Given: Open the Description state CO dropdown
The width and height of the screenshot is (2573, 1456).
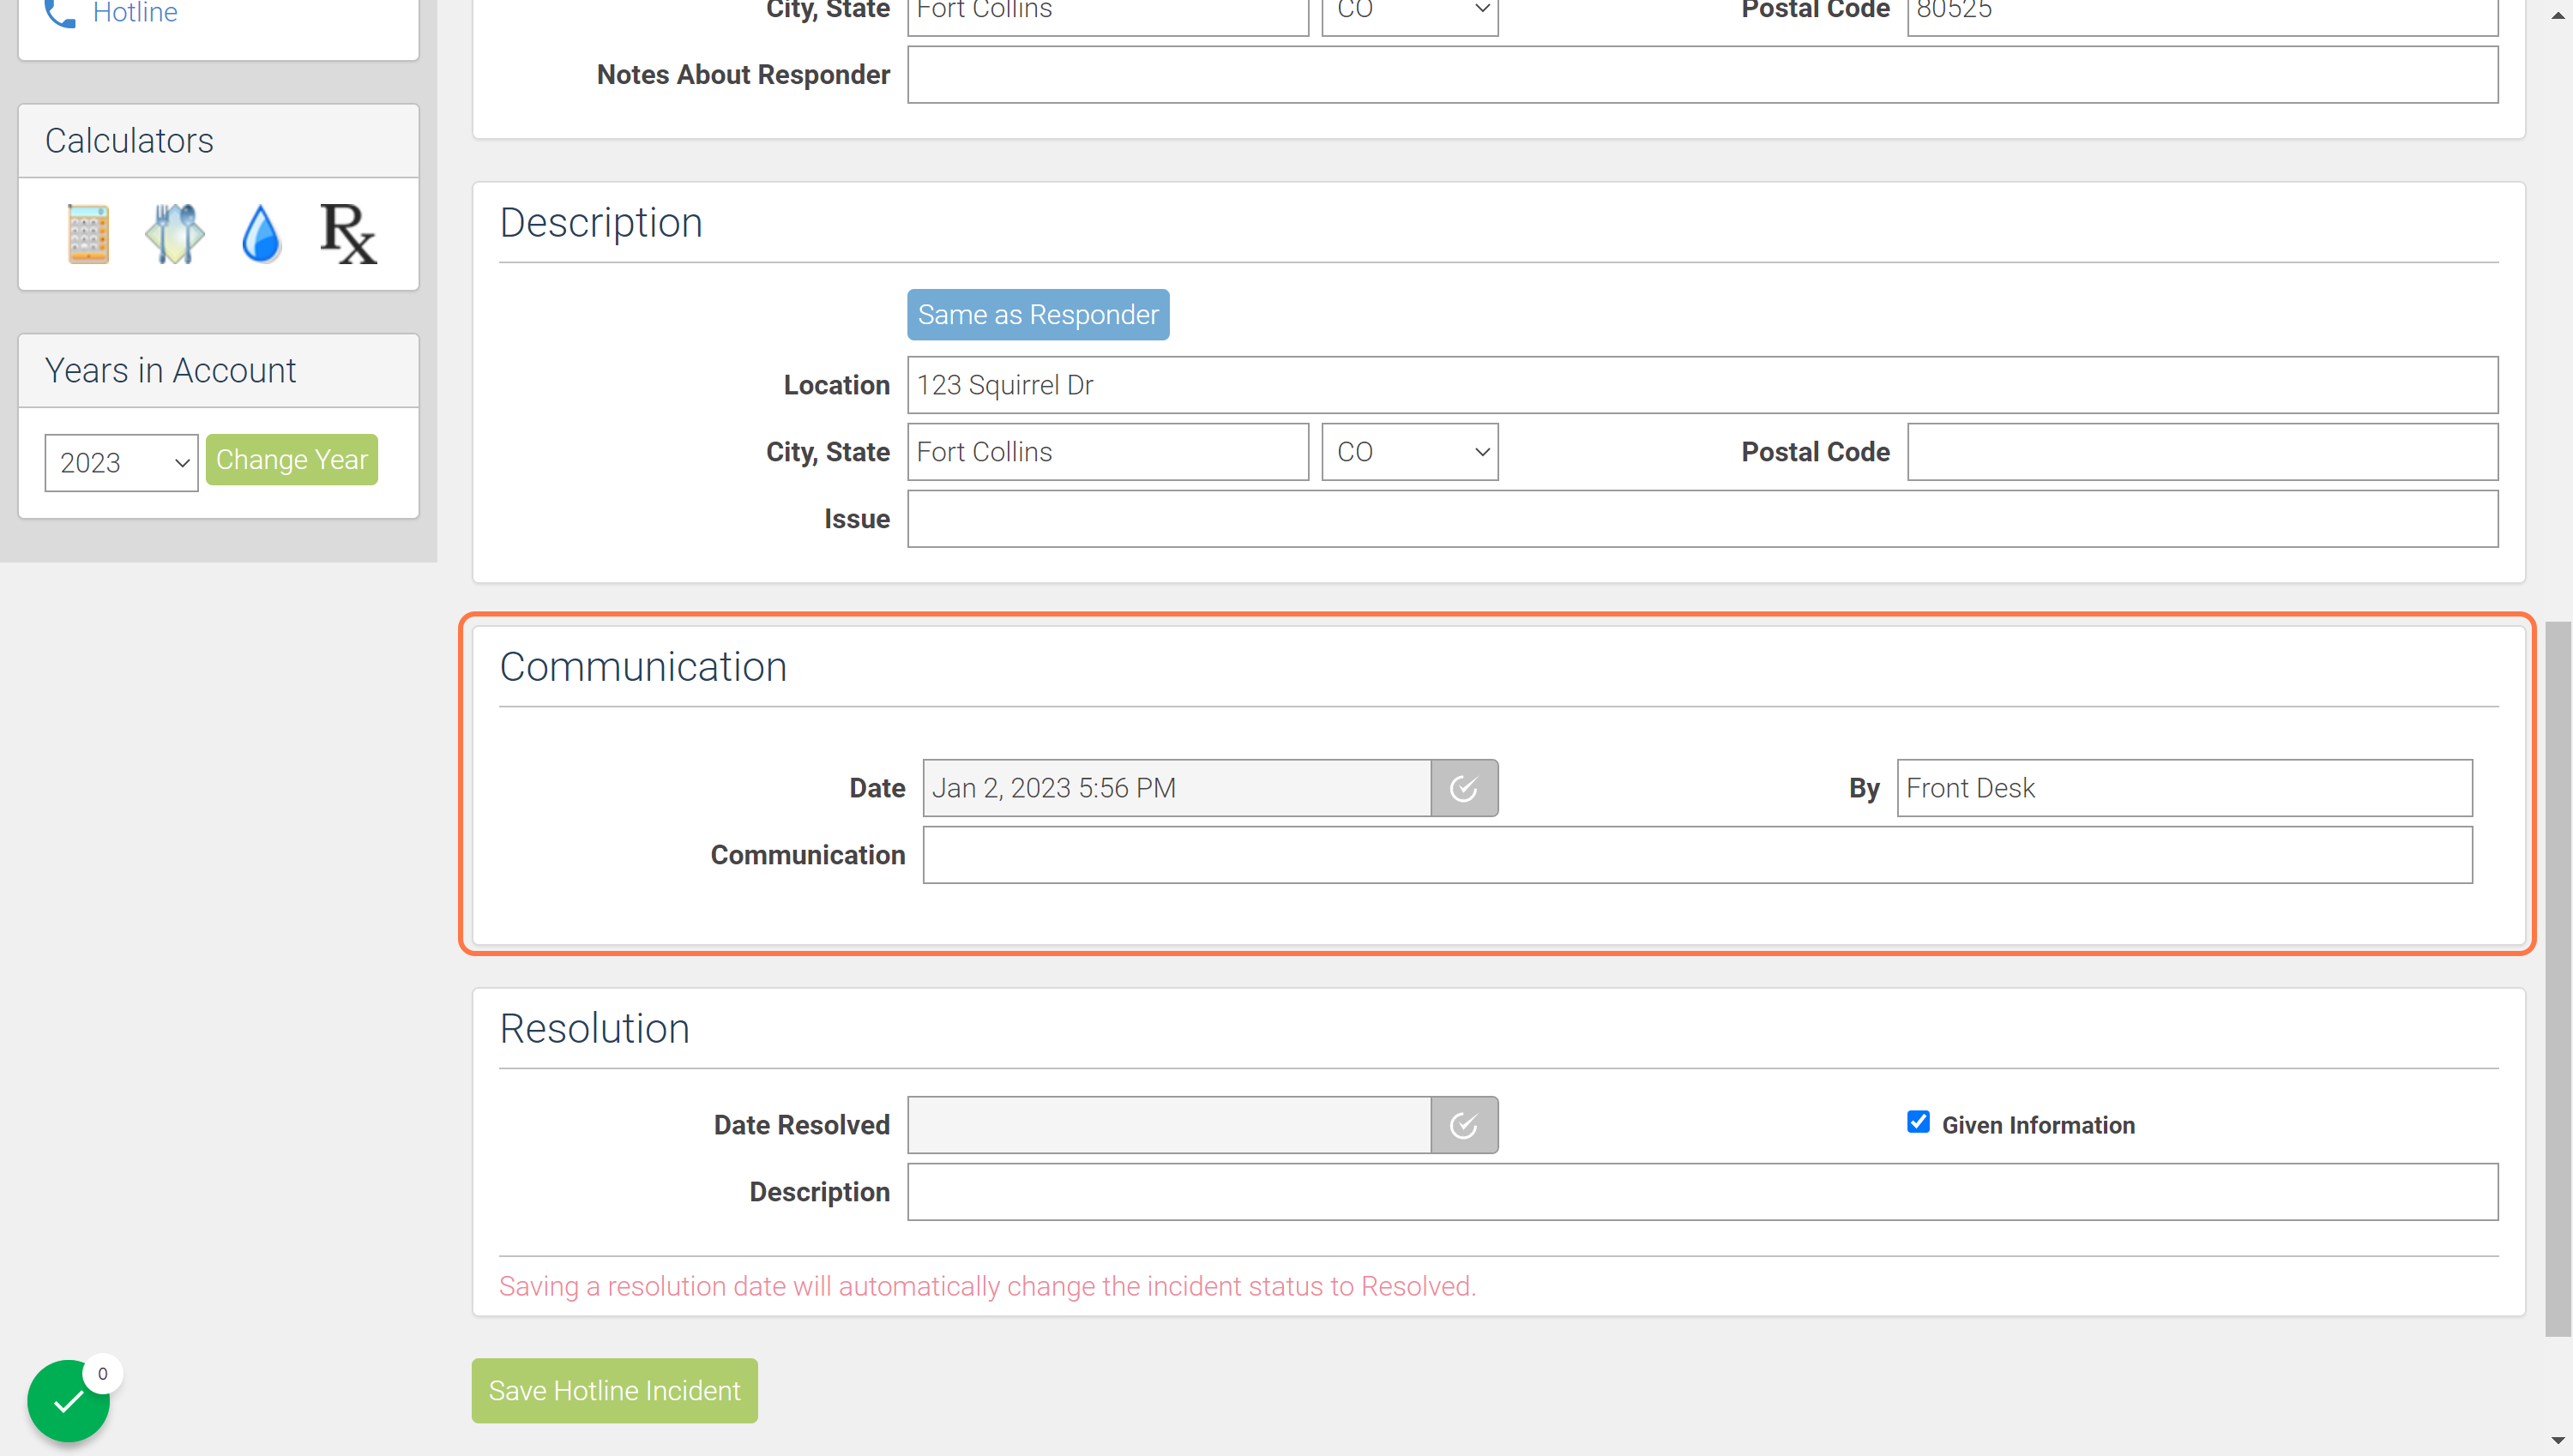Looking at the screenshot, I should pos(1410,452).
